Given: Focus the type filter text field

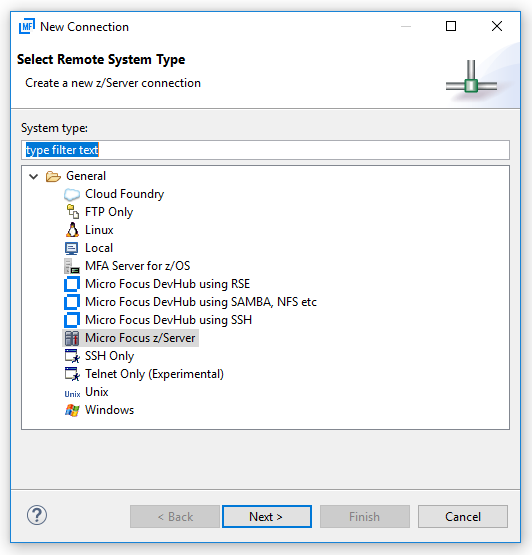Looking at the screenshot, I should tap(265, 150).
